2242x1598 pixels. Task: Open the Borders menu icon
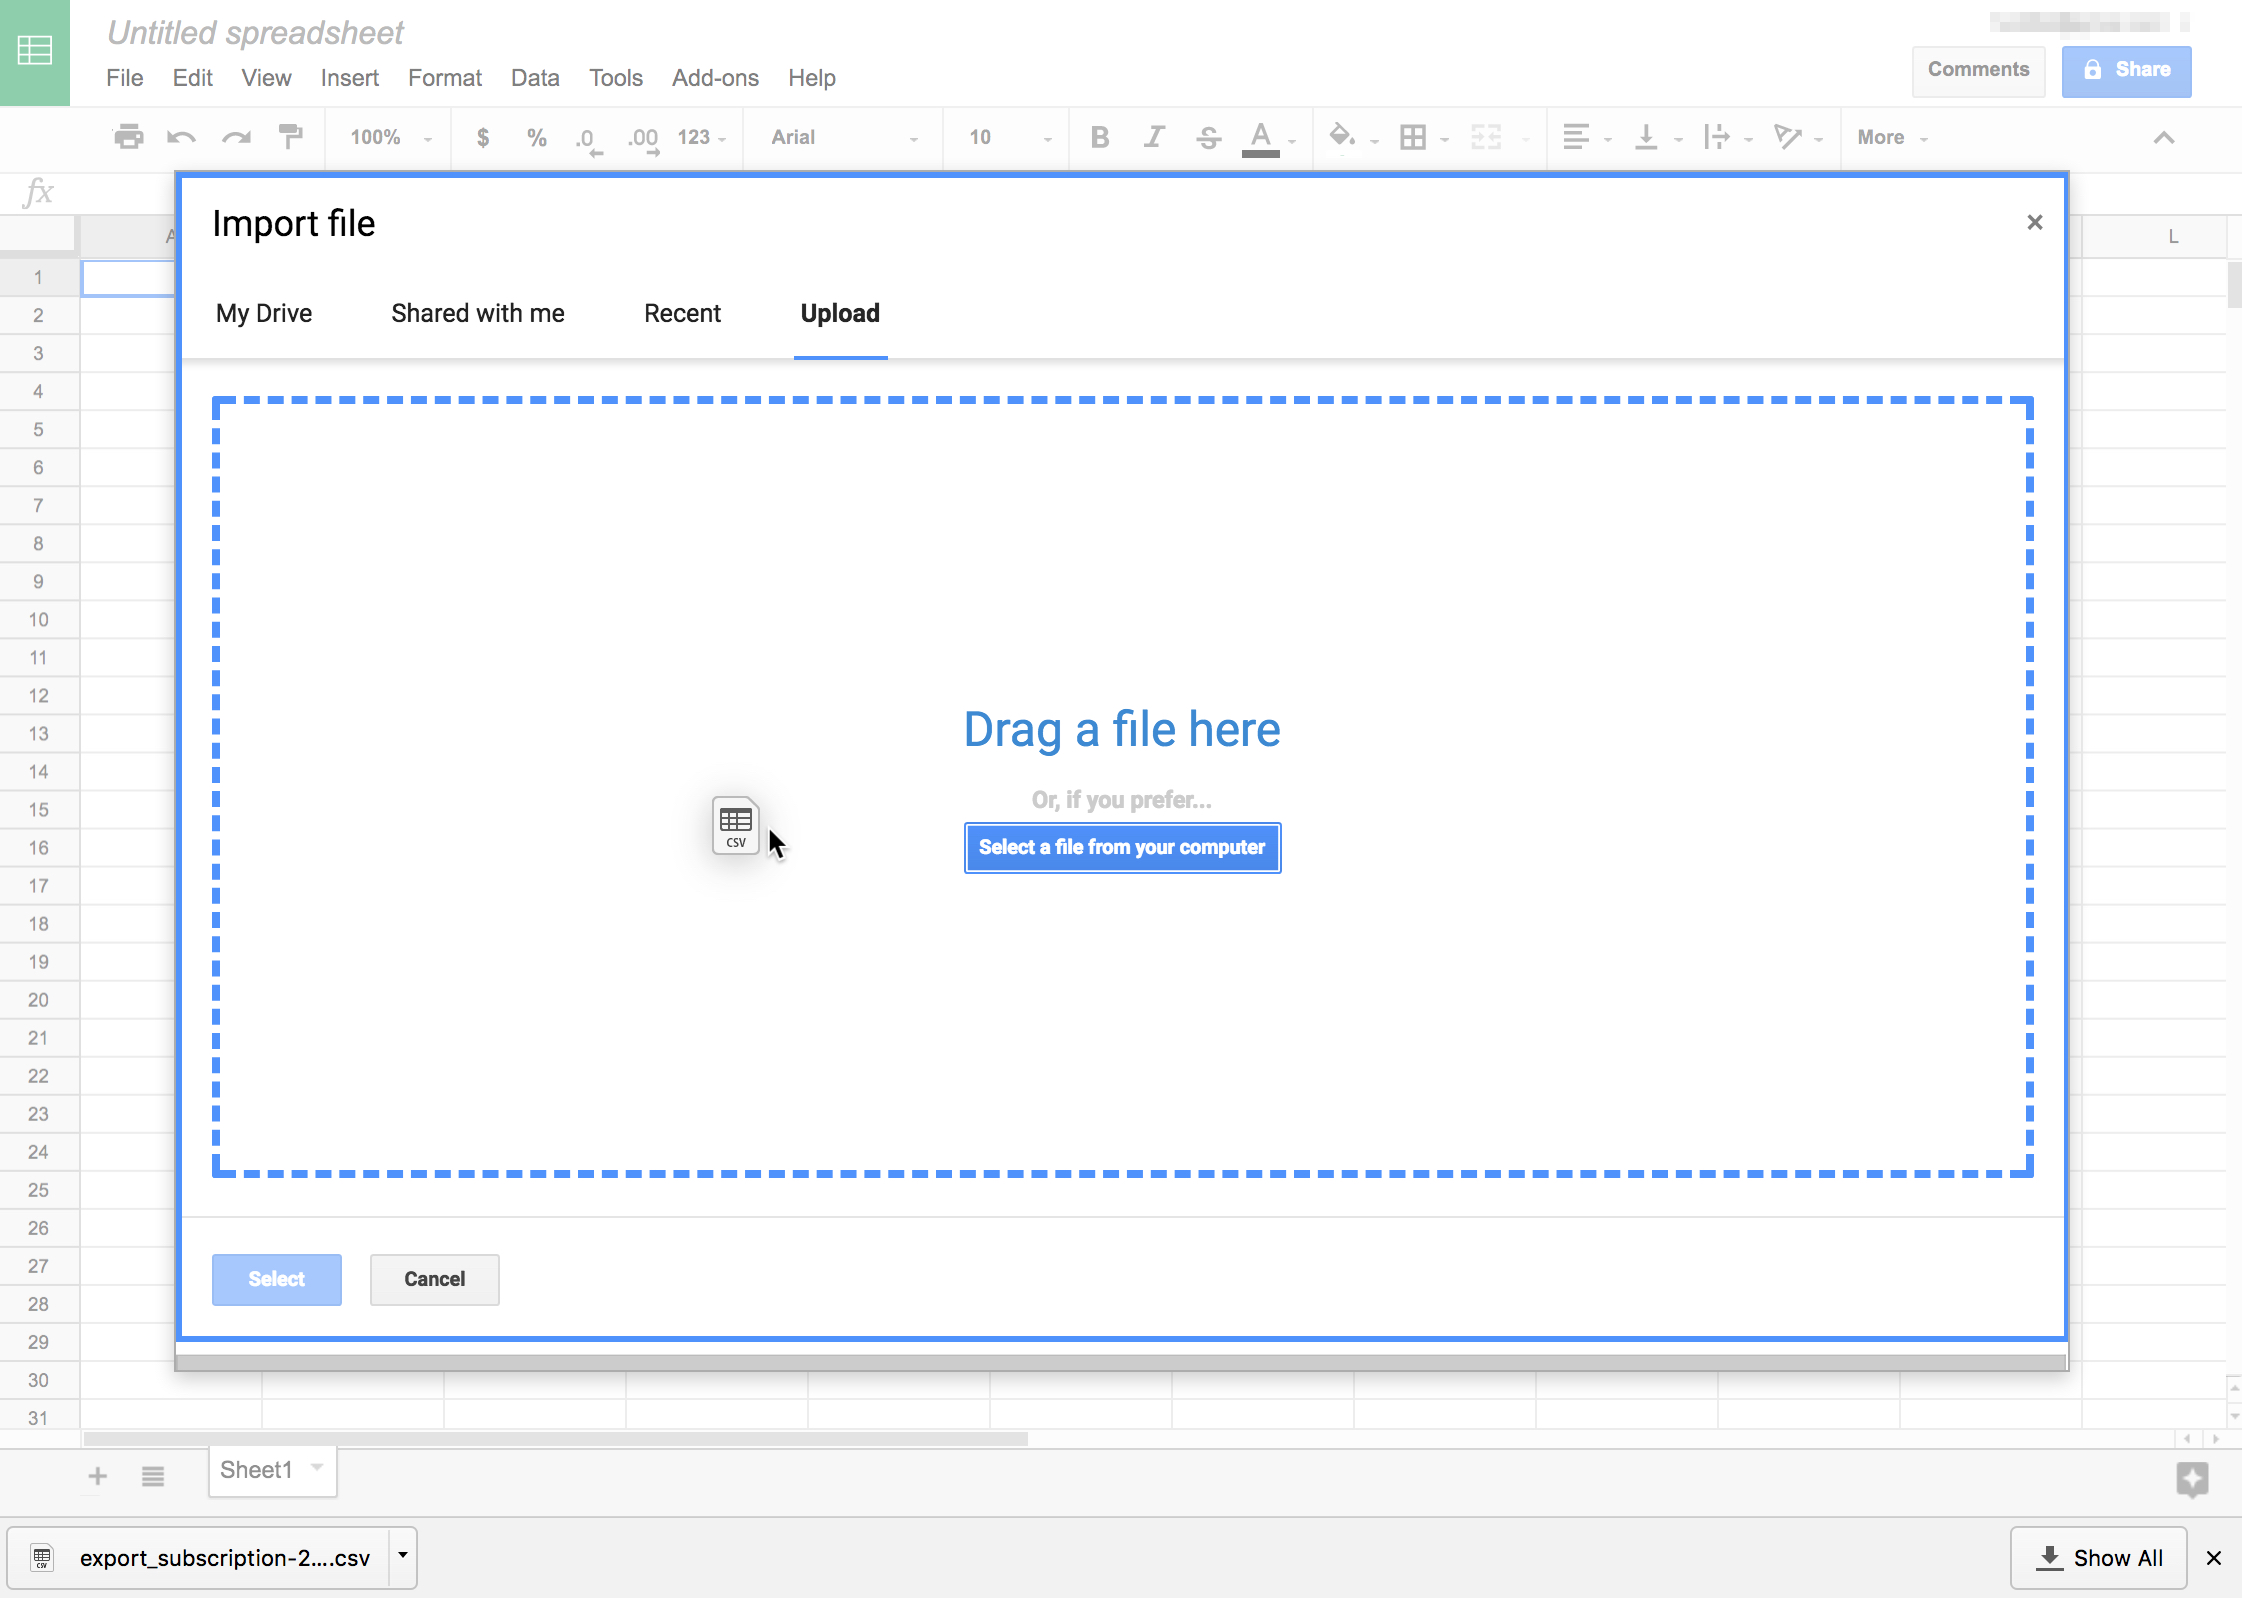[x=1413, y=137]
